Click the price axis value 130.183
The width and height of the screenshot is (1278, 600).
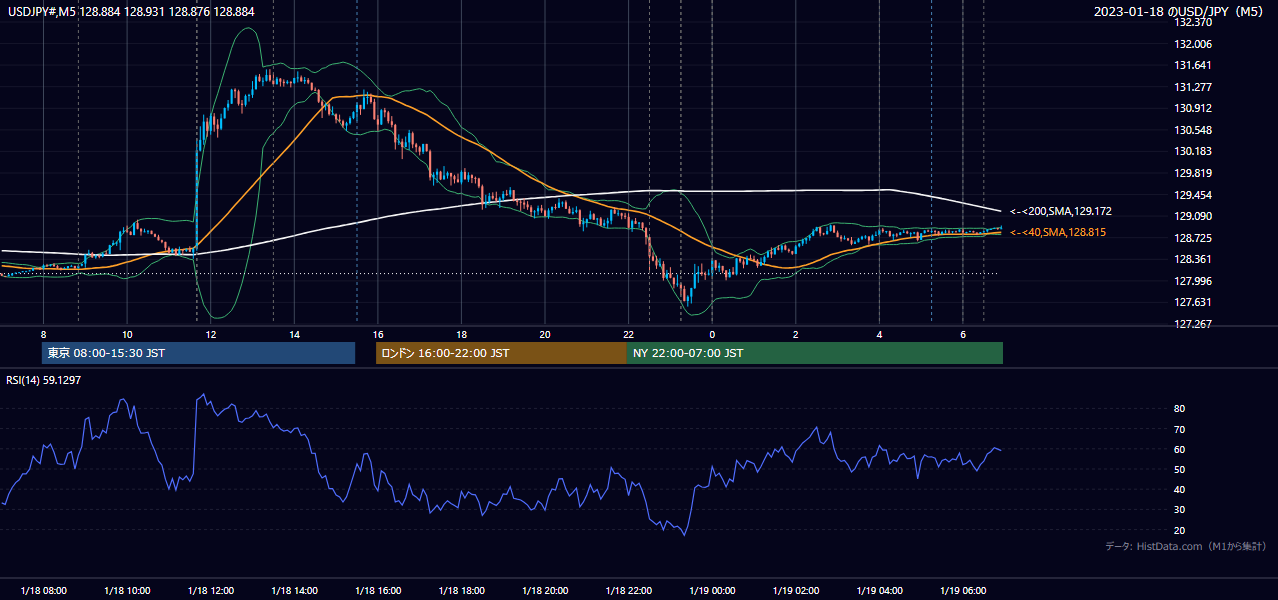[1195, 151]
